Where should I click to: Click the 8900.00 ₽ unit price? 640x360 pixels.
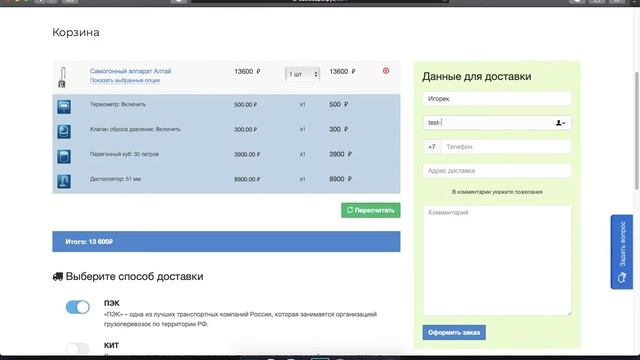coord(247,179)
